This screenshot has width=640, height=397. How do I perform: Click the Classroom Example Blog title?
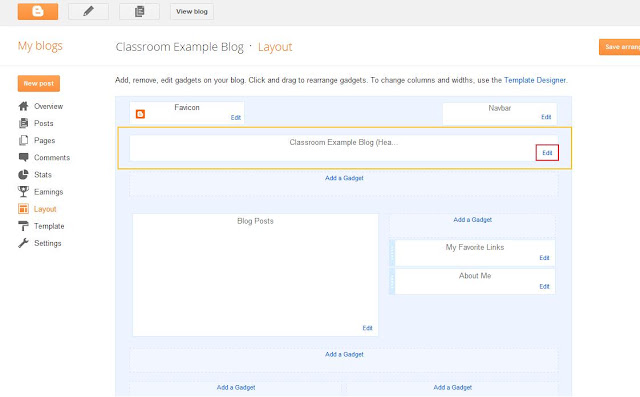click(180, 47)
